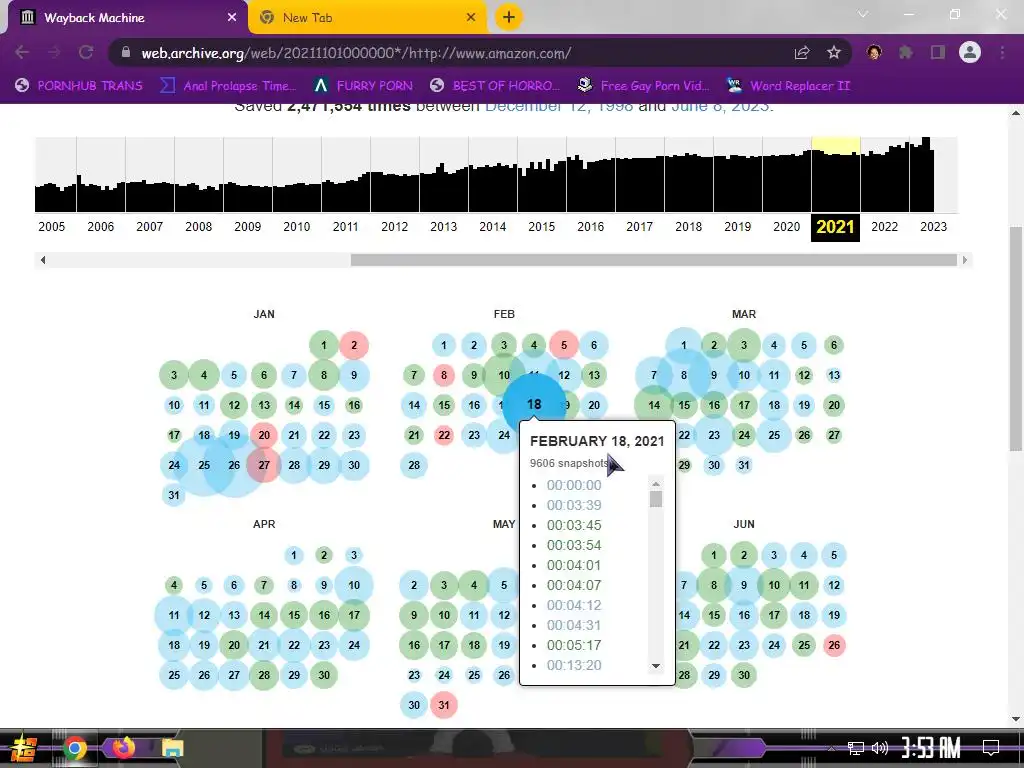This screenshot has width=1024, height=768.
Task: Click the site lock icon
Action: [126, 52]
